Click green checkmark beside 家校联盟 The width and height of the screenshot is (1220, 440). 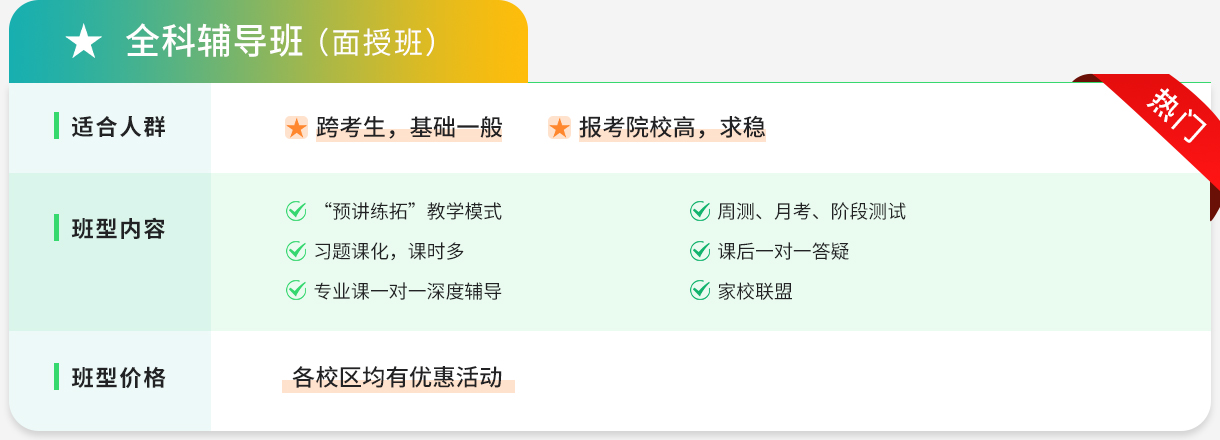pos(700,291)
